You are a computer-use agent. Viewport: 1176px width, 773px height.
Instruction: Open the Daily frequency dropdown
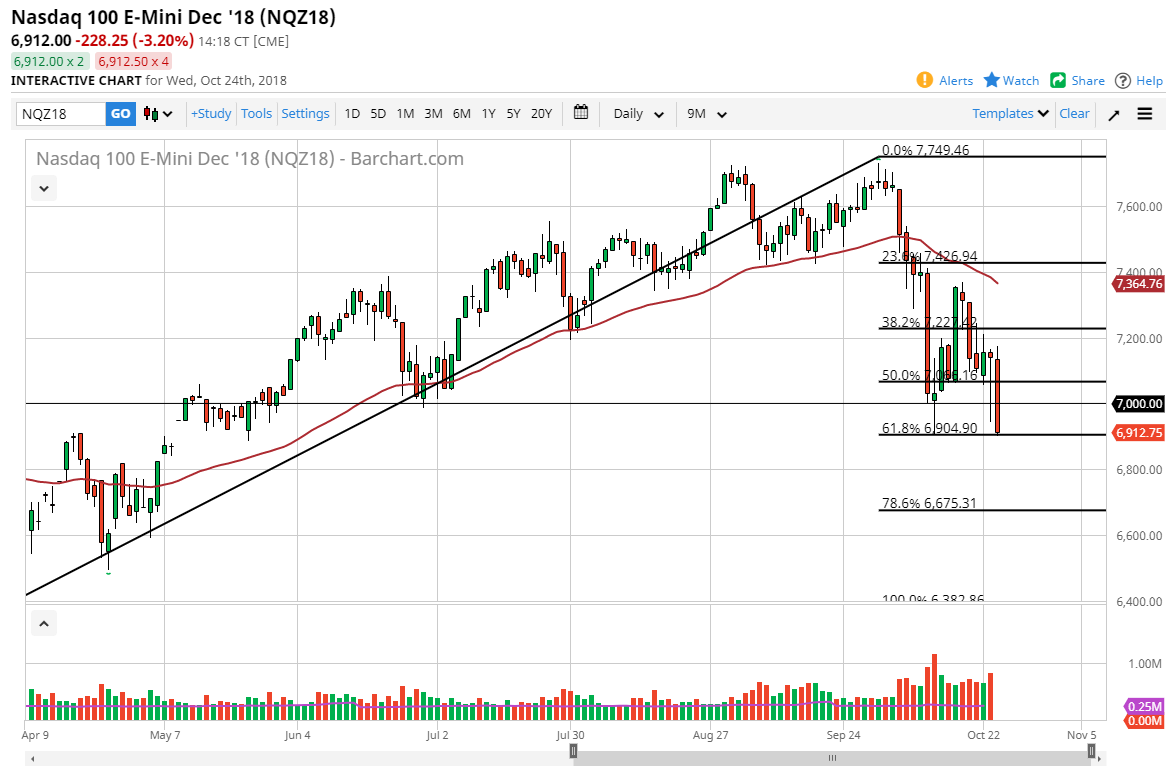(x=637, y=114)
